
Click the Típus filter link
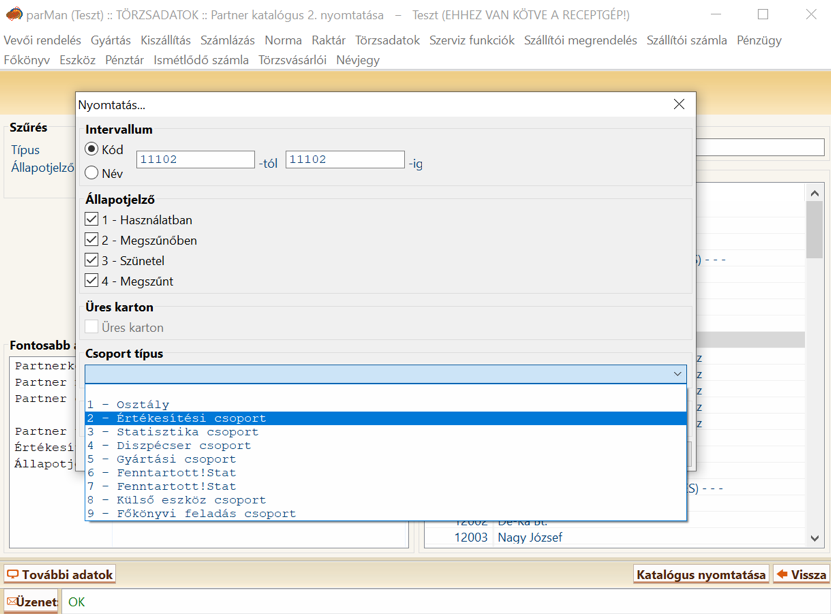click(x=25, y=150)
